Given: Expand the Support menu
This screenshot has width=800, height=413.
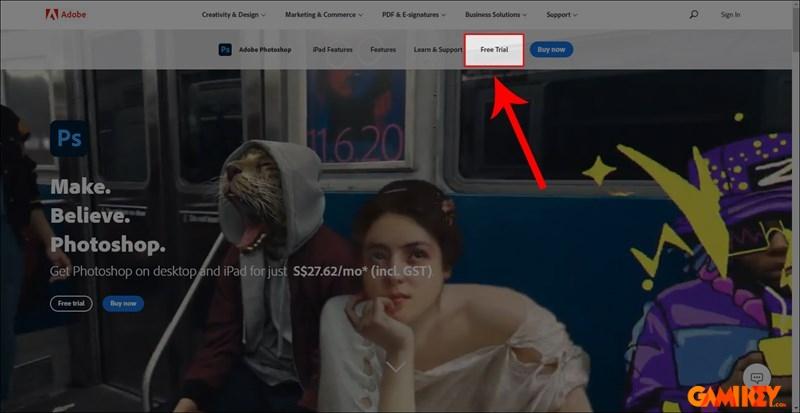Looking at the screenshot, I should click(562, 15).
